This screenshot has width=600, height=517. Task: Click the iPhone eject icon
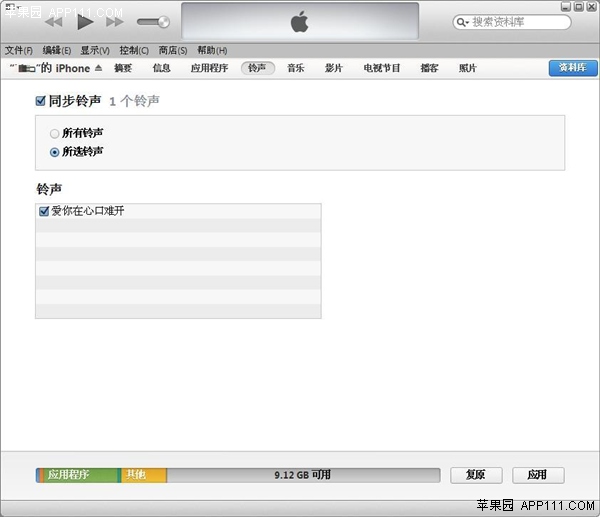tap(98, 68)
